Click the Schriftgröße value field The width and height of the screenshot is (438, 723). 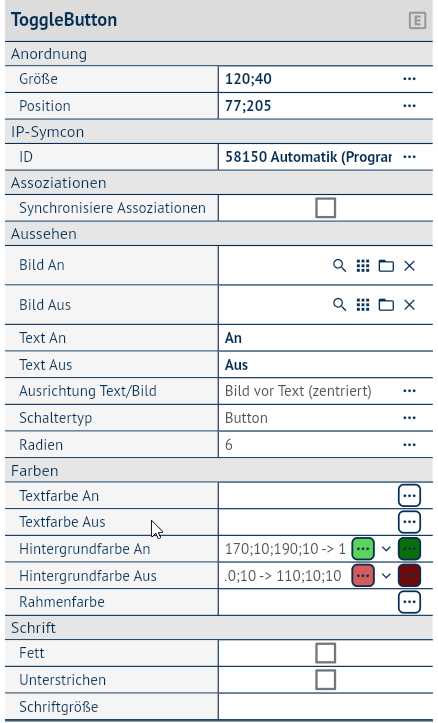tap(326, 707)
